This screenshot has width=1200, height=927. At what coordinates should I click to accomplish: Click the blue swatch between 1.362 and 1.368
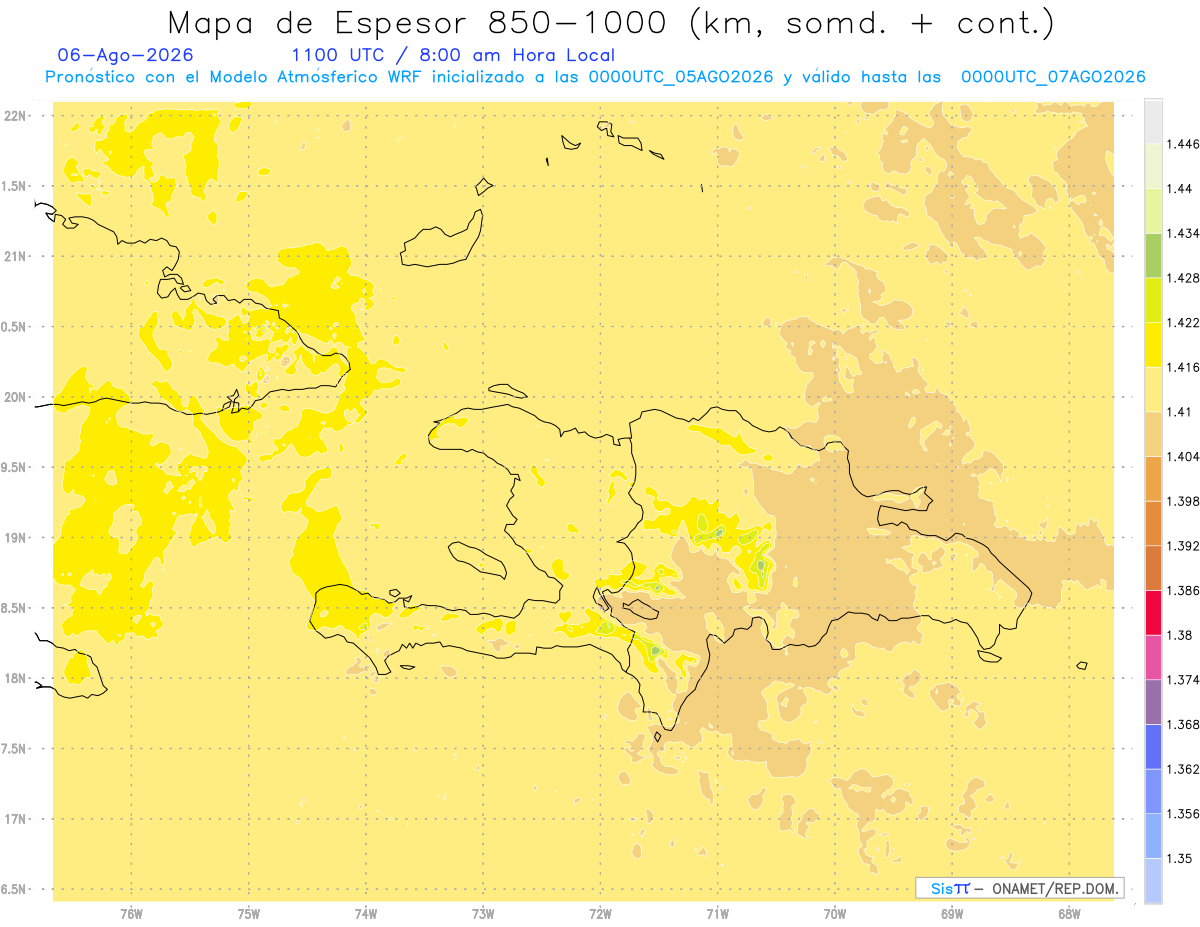click(1153, 746)
